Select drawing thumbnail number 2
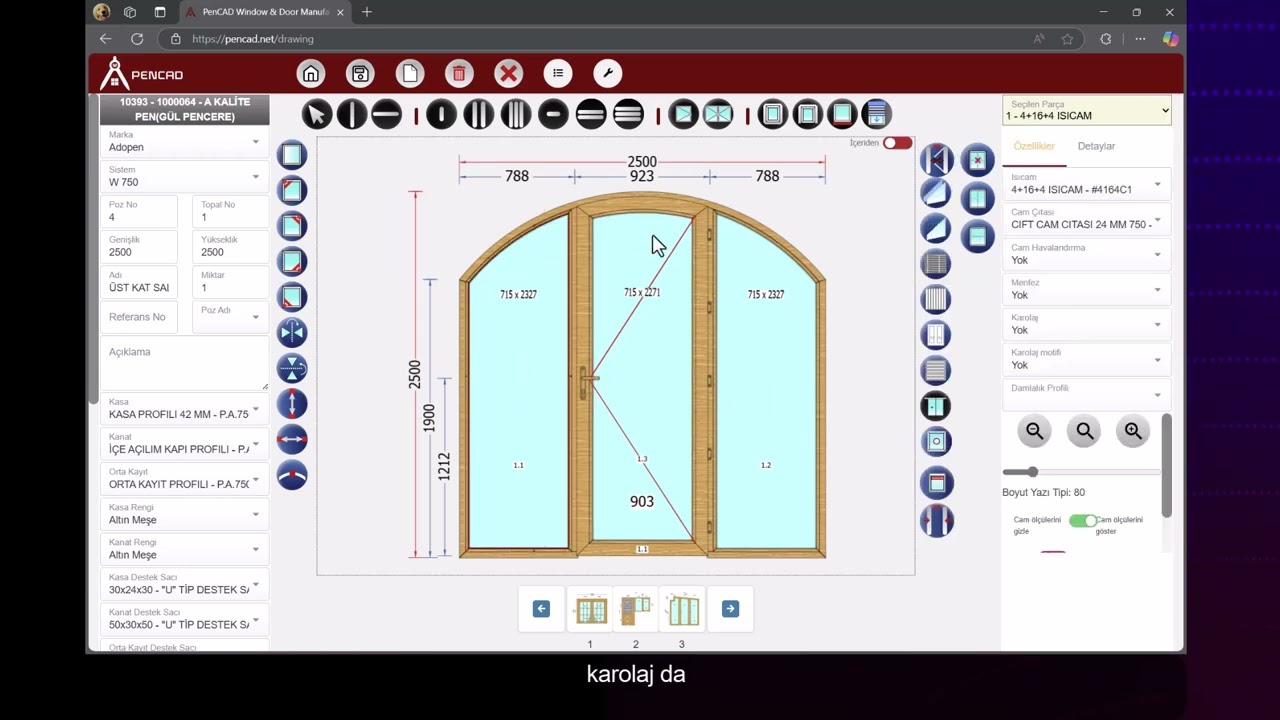Viewport: 1280px width, 720px height. (636, 609)
